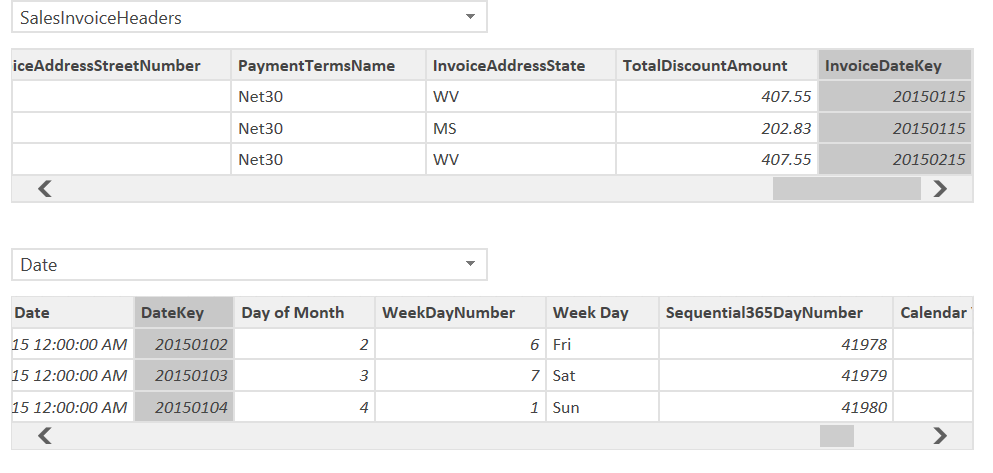
Task: Select the Day of Month column header
Action: (x=303, y=313)
